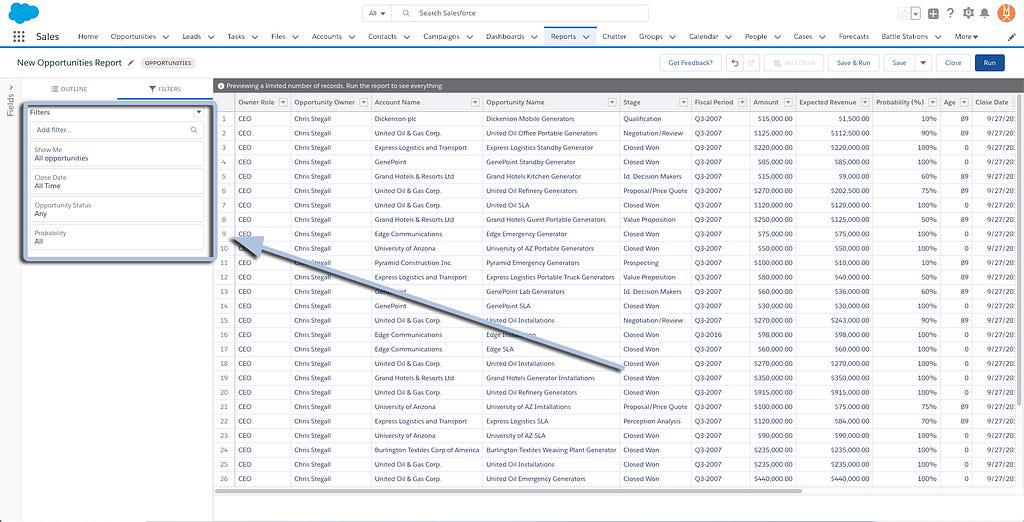Open the notifications bell
The height and width of the screenshot is (522, 1024).
[x=985, y=13]
